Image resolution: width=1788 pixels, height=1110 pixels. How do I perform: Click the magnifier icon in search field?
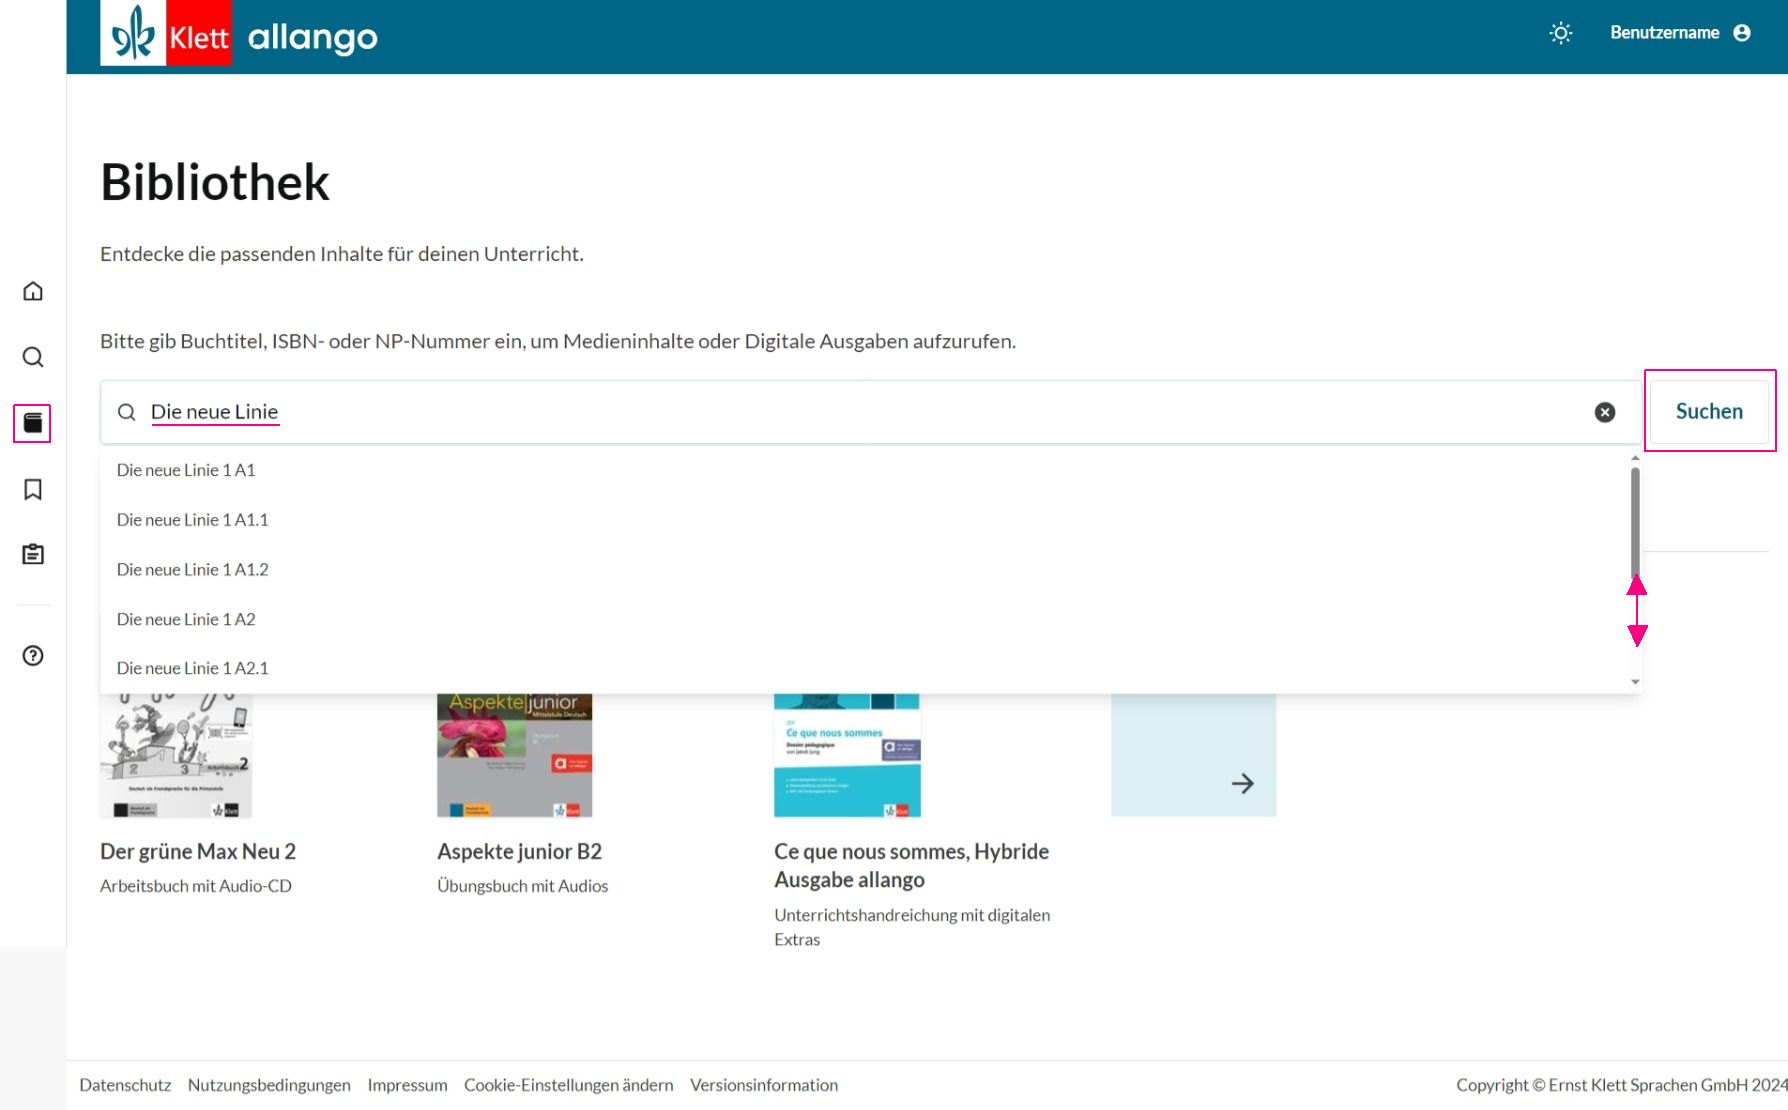(127, 412)
